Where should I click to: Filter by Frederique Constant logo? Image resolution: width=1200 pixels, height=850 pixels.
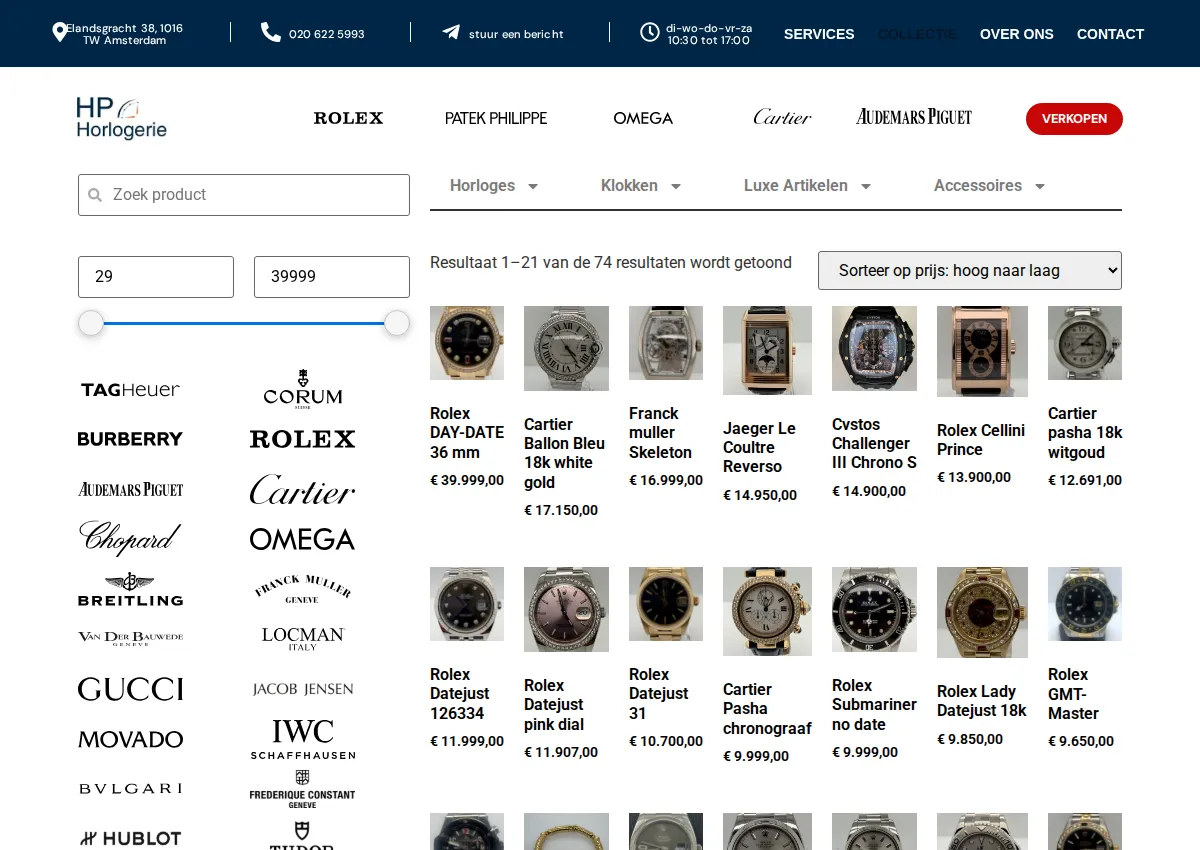(x=302, y=789)
